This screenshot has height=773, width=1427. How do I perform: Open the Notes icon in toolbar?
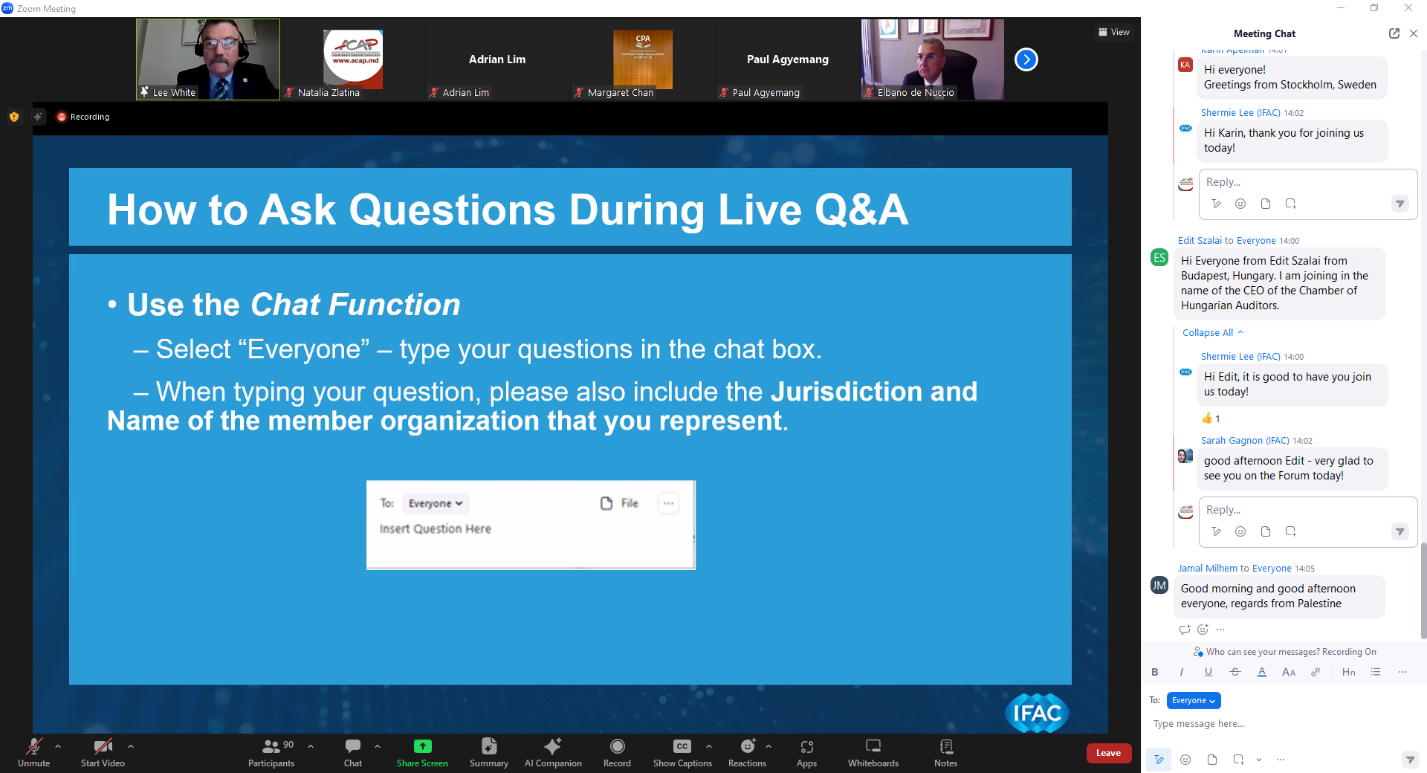click(x=945, y=752)
